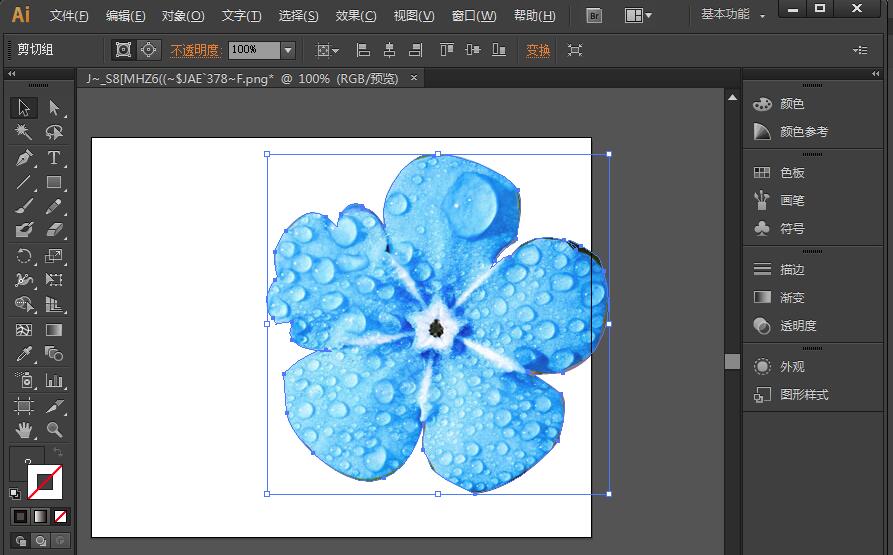Open the 对象(O) menu

pyautogui.click(x=183, y=16)
